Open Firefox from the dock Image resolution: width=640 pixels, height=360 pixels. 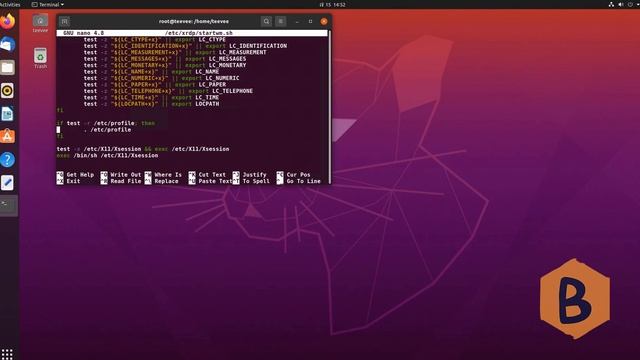click(x=7, y=21)
